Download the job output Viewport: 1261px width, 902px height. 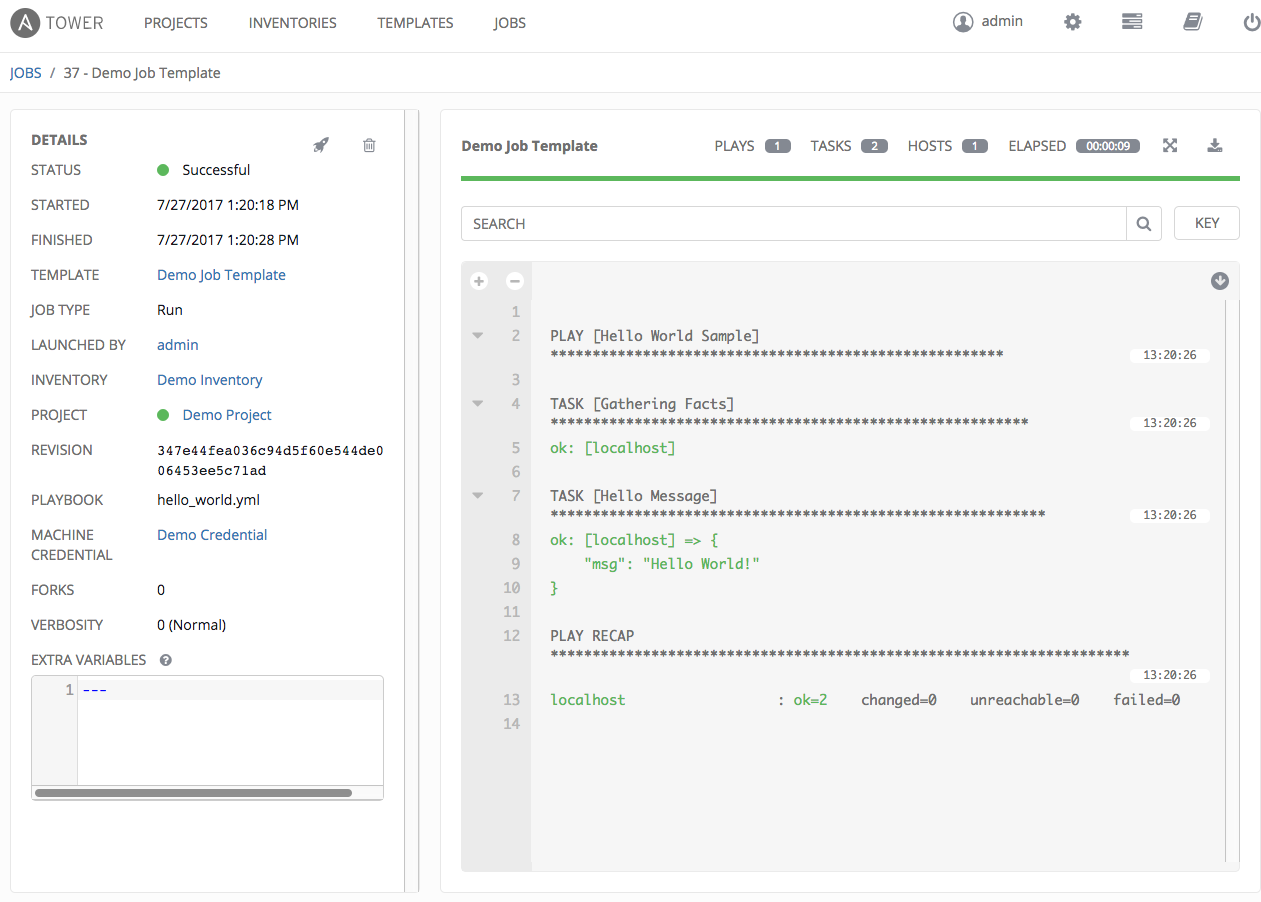tap(1215, 145)
